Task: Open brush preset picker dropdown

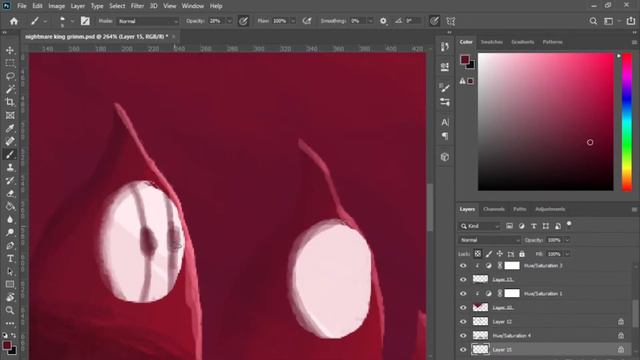Action: [72, 21]
